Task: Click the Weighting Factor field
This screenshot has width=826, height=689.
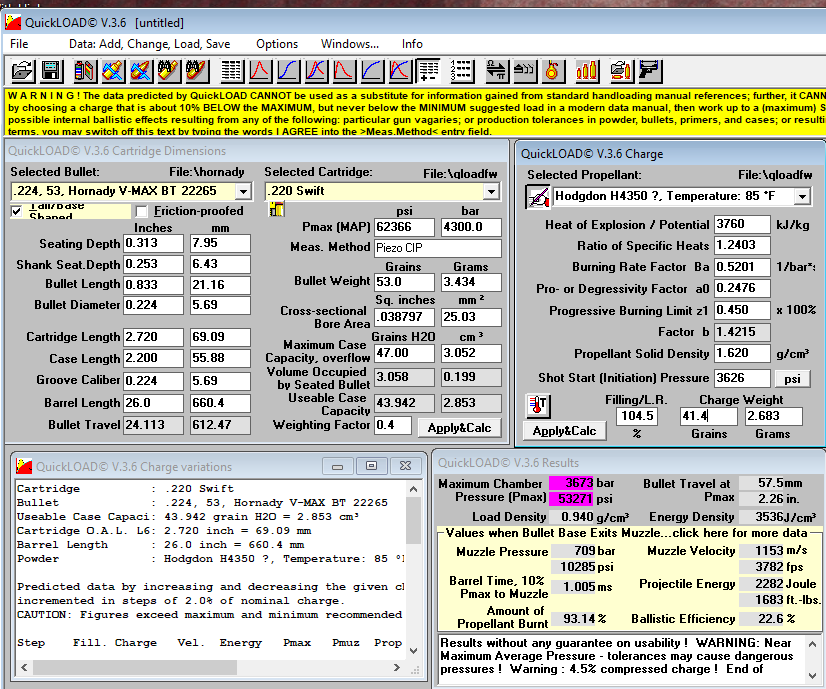Action: [393, 425]
